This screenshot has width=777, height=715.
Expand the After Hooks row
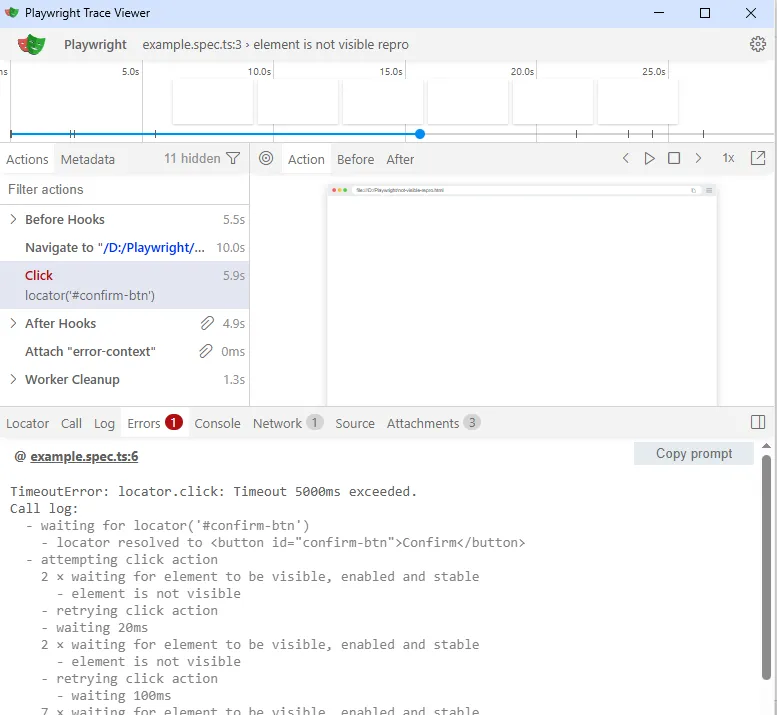(x=13, y=323)
